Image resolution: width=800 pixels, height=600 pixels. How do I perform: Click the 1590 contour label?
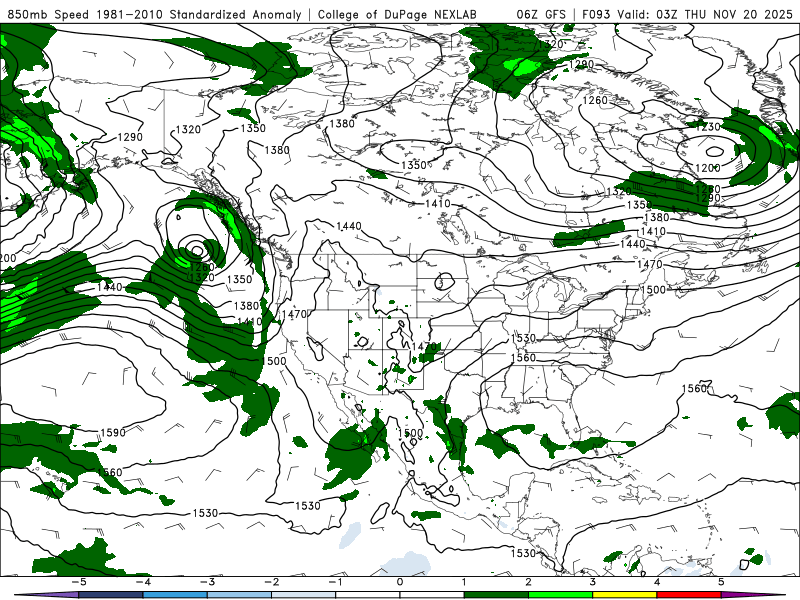point(113,433)
